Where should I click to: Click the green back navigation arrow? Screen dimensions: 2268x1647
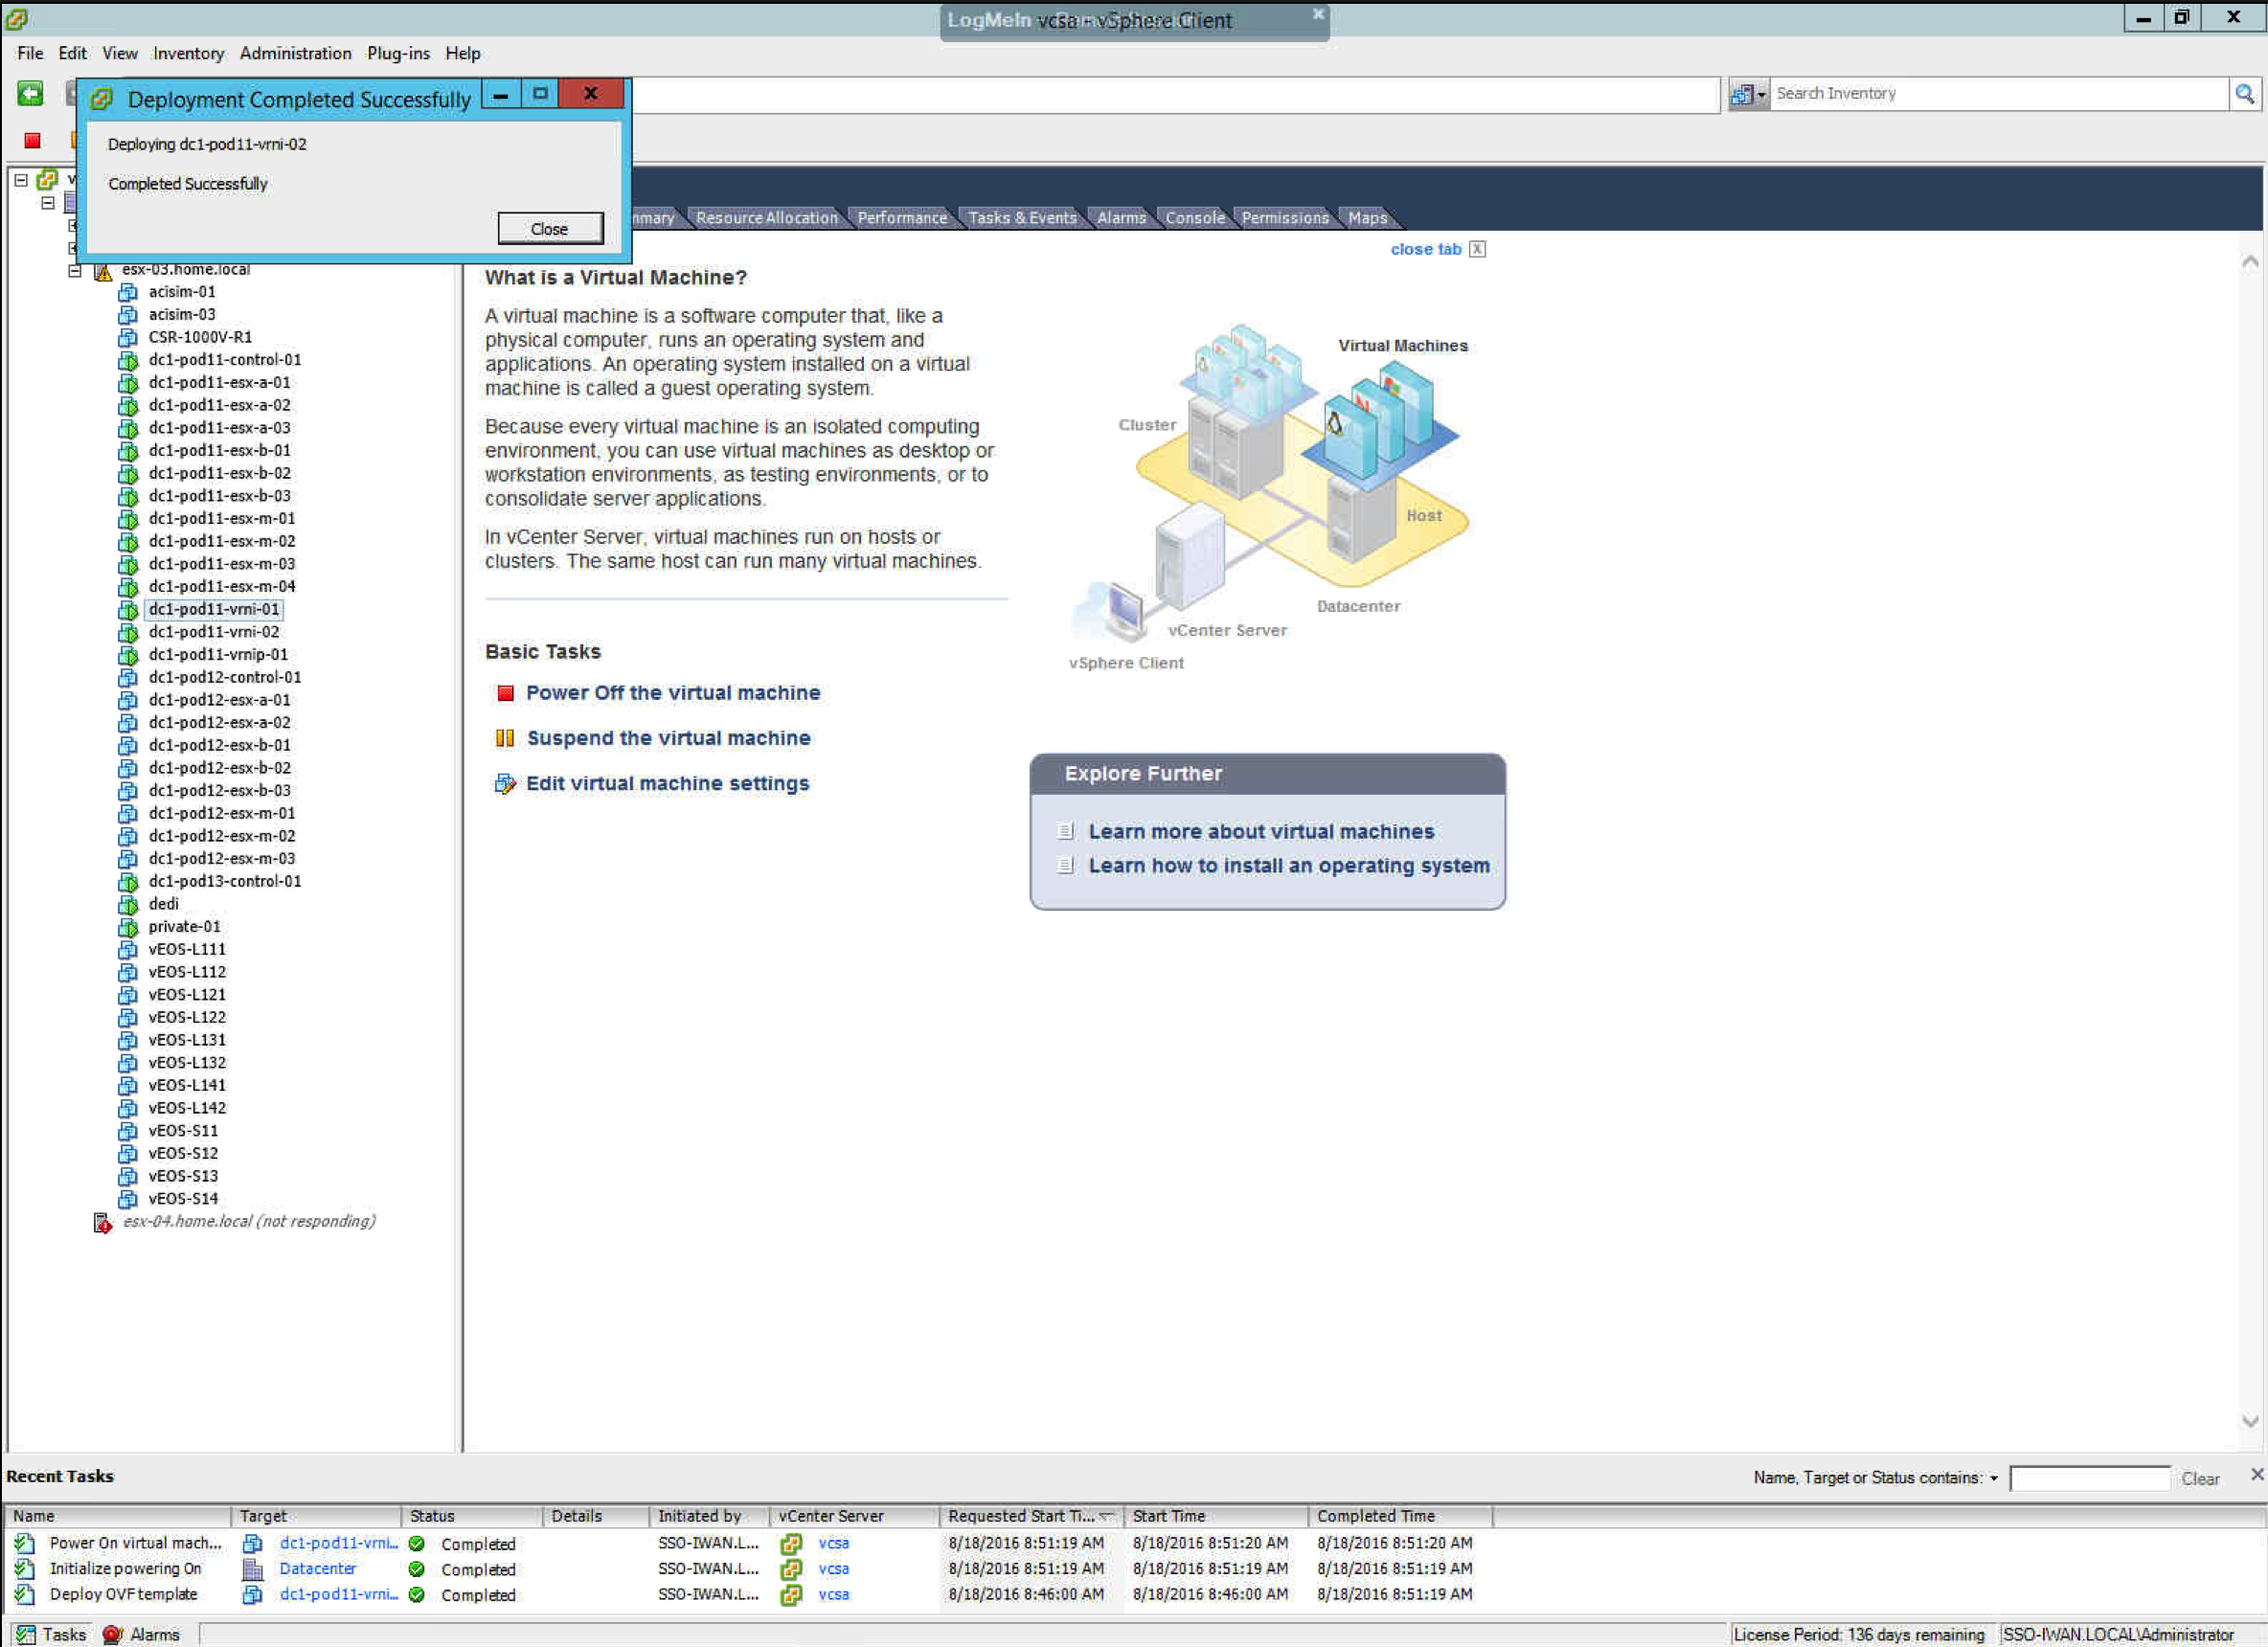tap(30, 94)
